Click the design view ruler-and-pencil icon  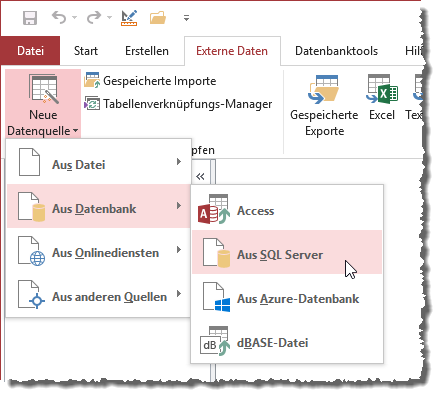[129, 18]
